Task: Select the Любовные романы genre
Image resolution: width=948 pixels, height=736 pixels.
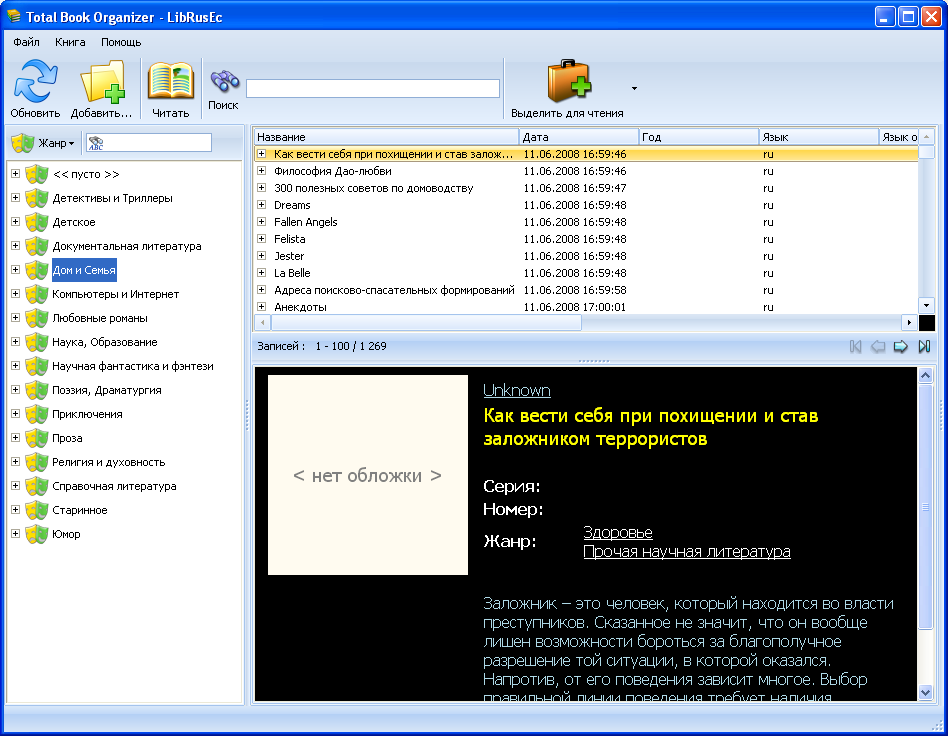Action: tap(100, 318)
